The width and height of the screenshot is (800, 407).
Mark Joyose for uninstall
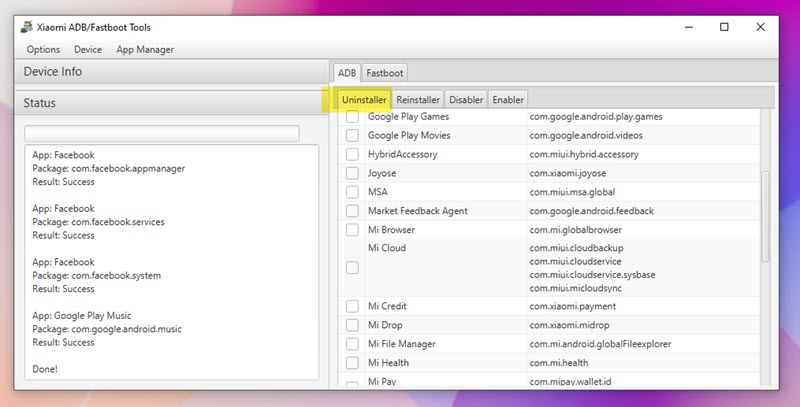pyautogui.click(x=352, y=173)
